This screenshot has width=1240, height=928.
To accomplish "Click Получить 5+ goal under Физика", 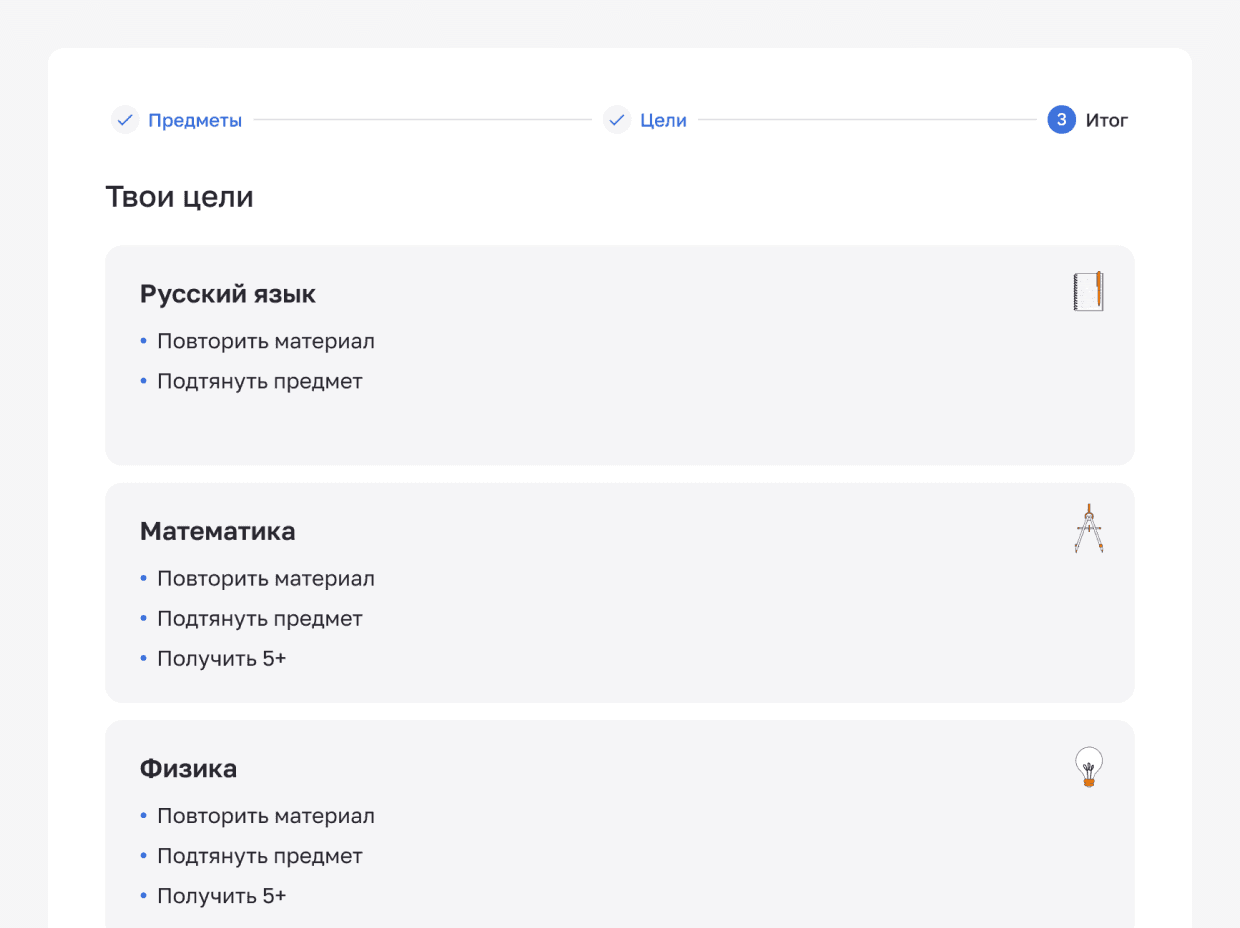I will coord(222,896).
